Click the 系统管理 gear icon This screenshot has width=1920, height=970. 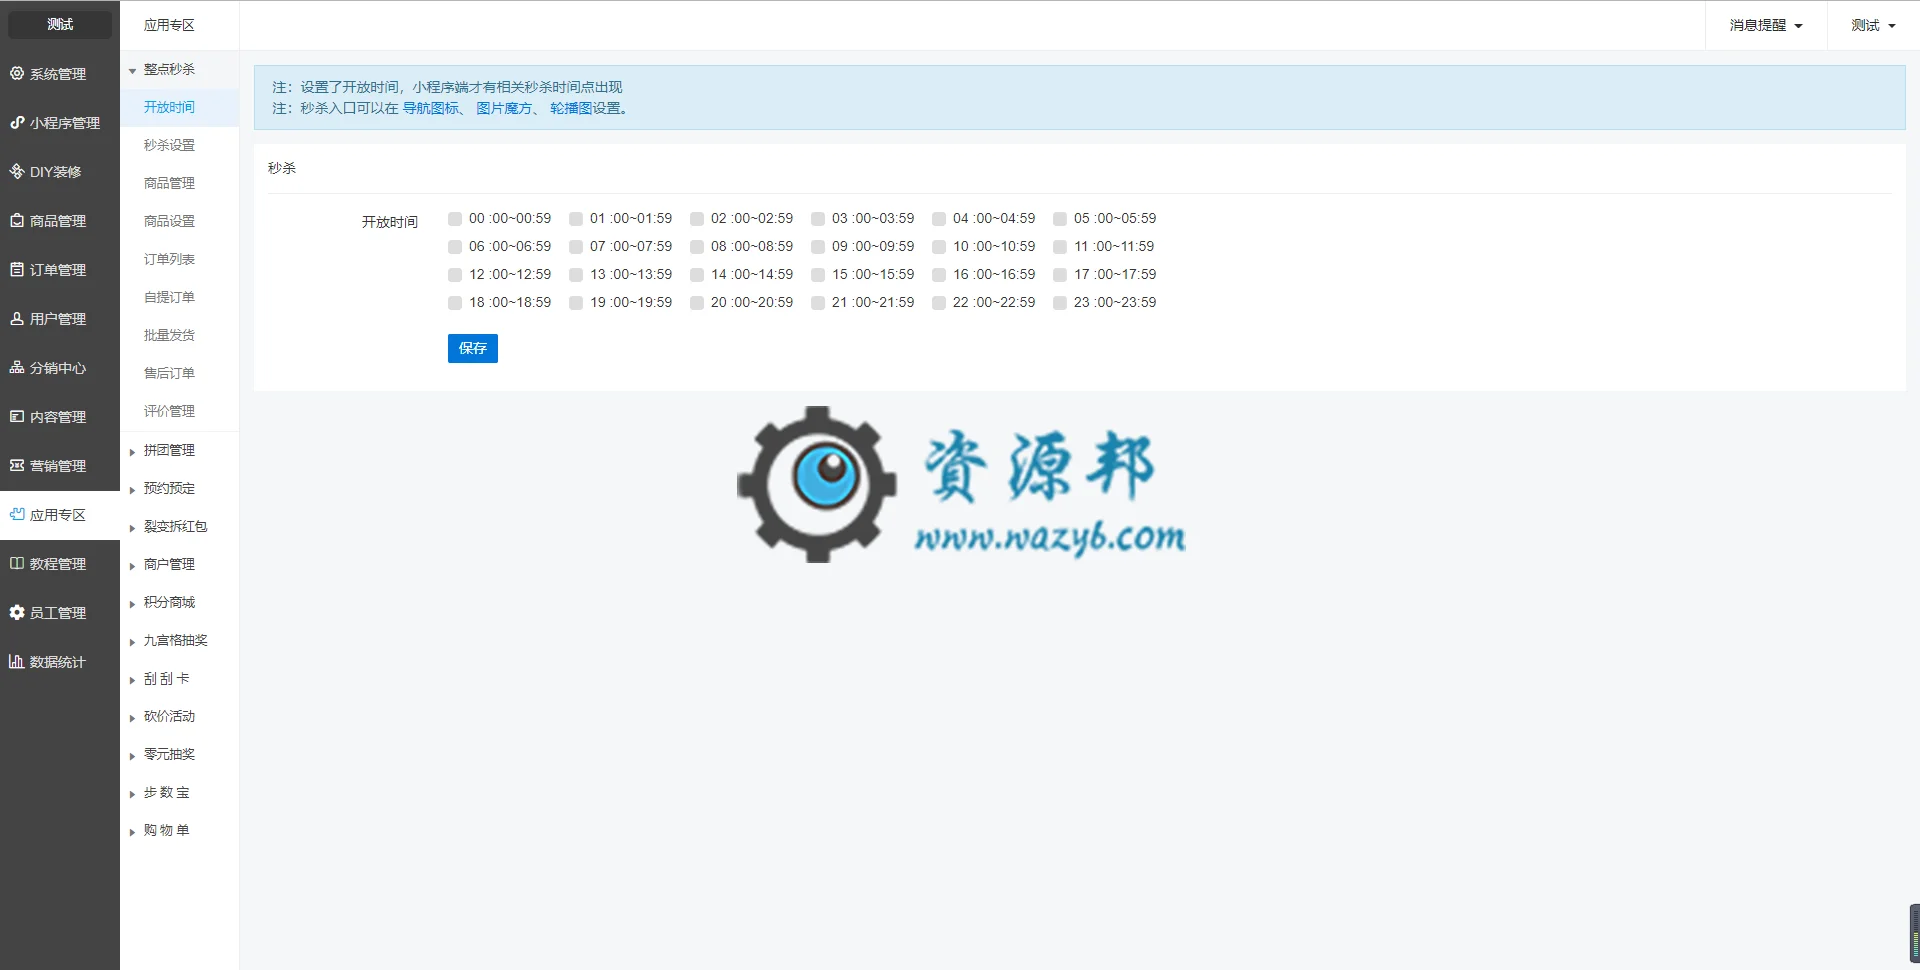[x=16, y=73]
